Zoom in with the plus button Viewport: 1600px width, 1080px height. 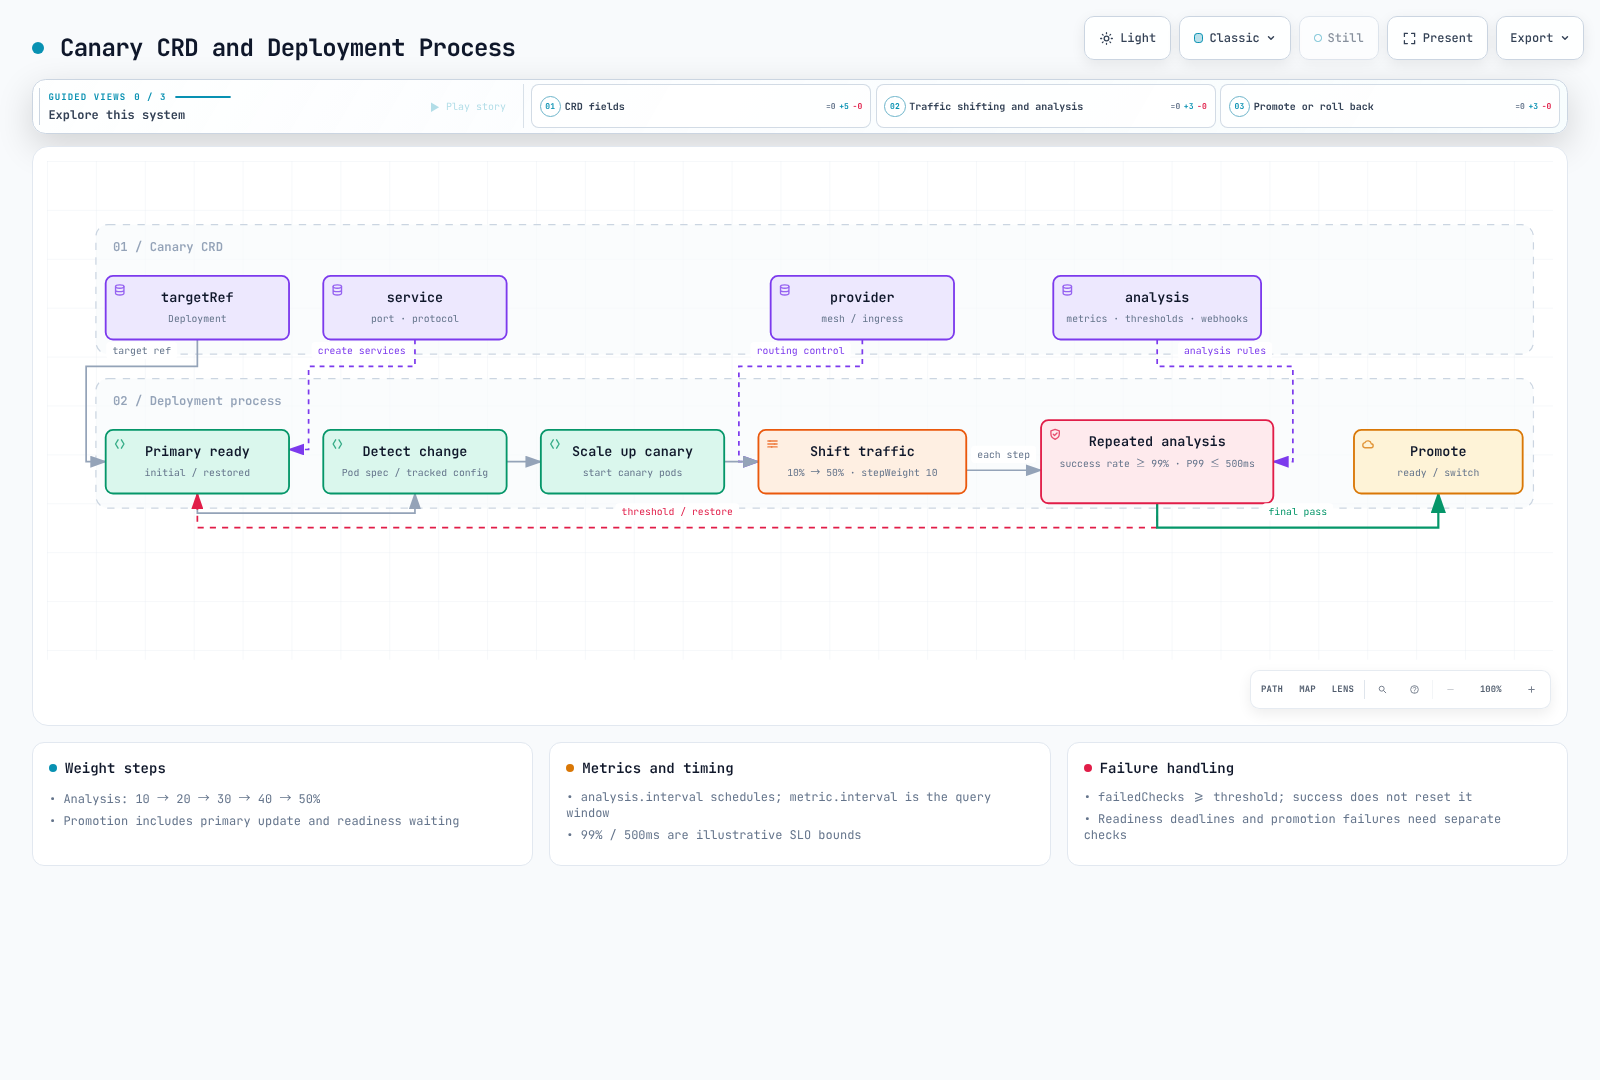coord(1531,689)
